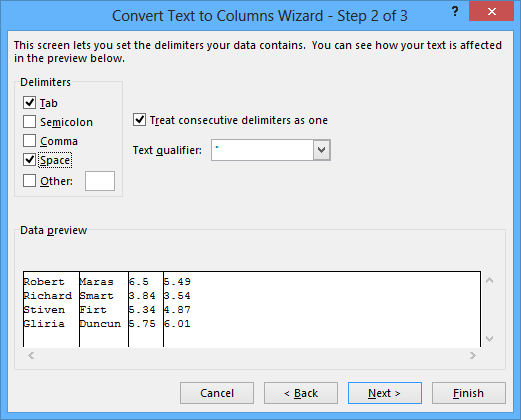This screenshot has width=521, height=420.
Task: Click Finish to complete the wizard
Action: 469,393
